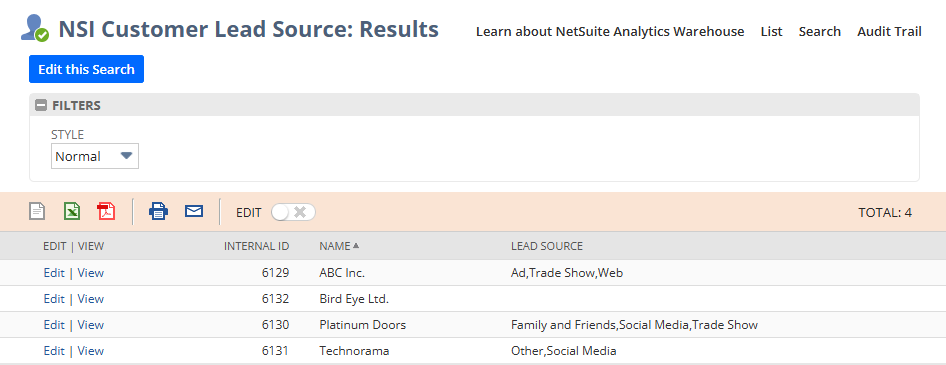Screen dimensions: 946x365
Task: Click the Platinum Doors name cell
Action: click(363, 325)
